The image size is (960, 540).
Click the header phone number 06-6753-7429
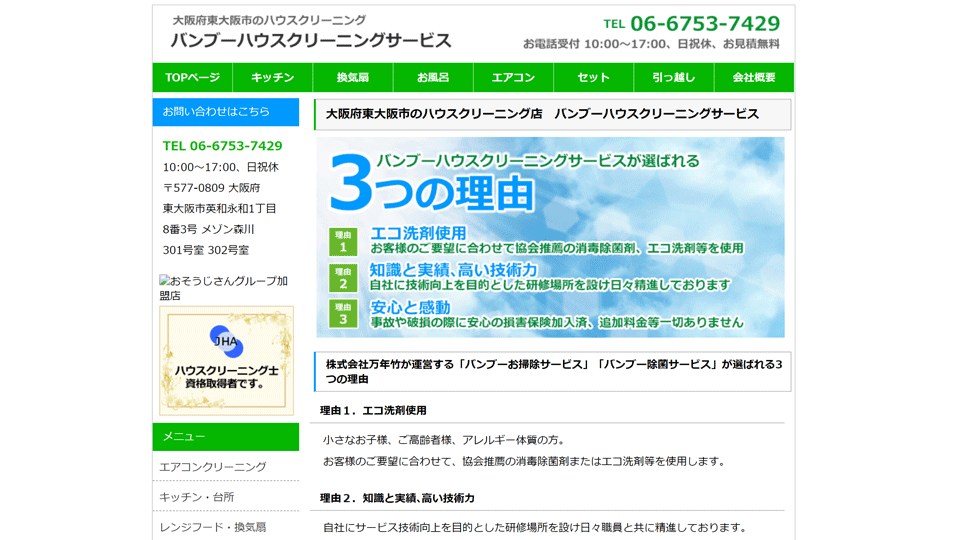click(705, 23)
